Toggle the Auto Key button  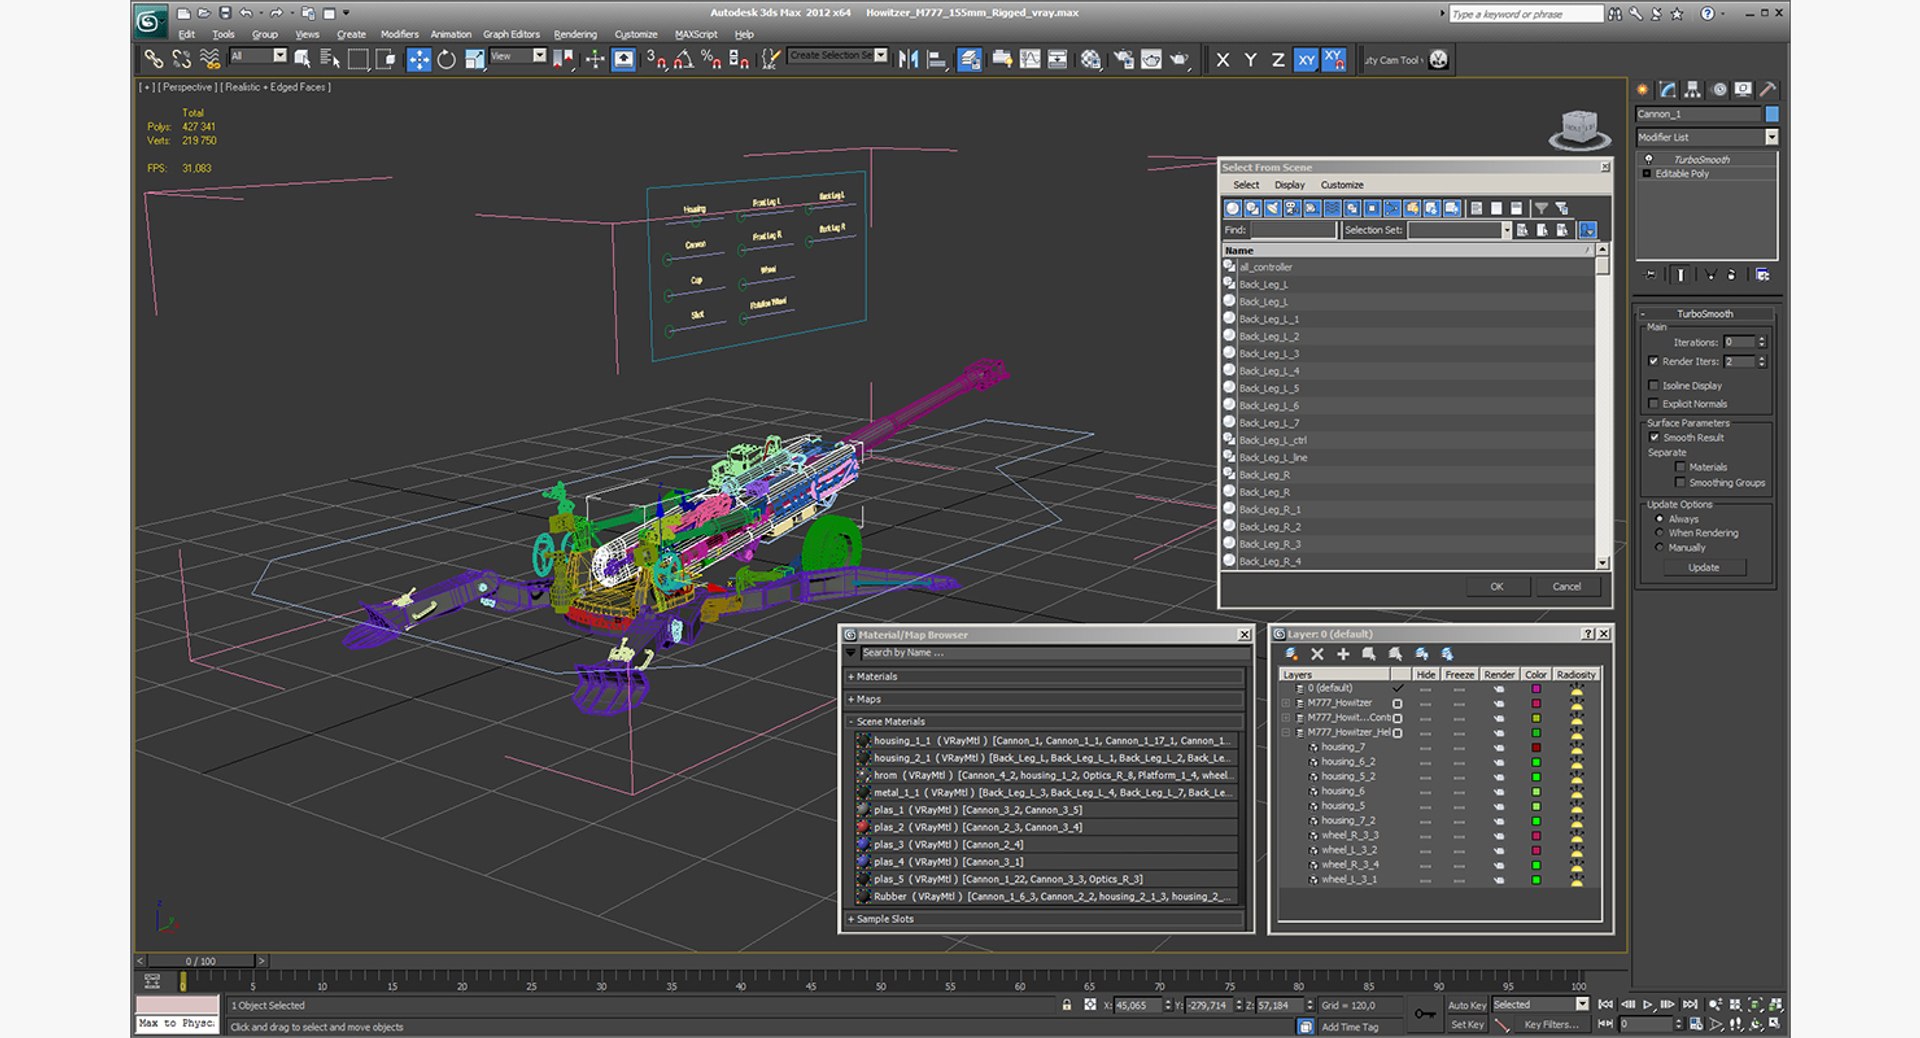(1466, 1005)
